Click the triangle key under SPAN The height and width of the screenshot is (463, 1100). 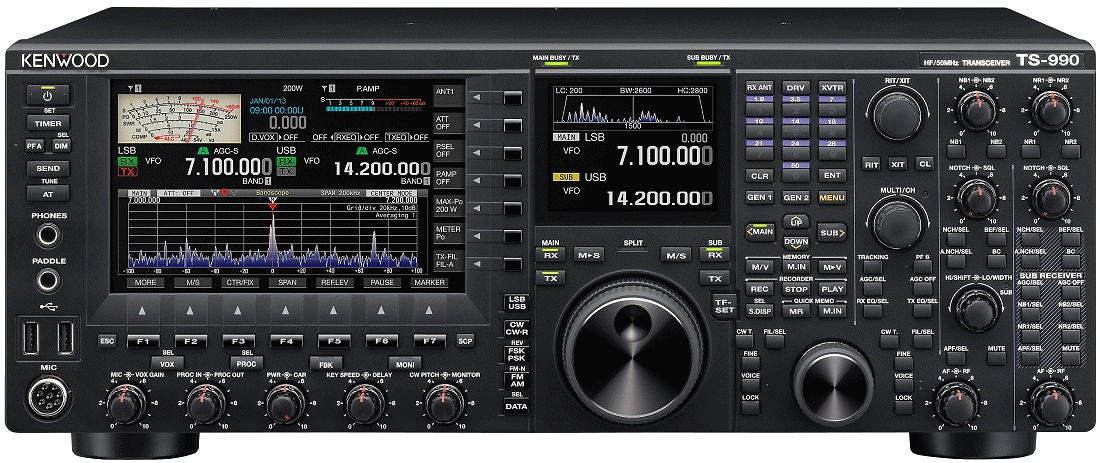pyautogui.click(x=286, y=309)
